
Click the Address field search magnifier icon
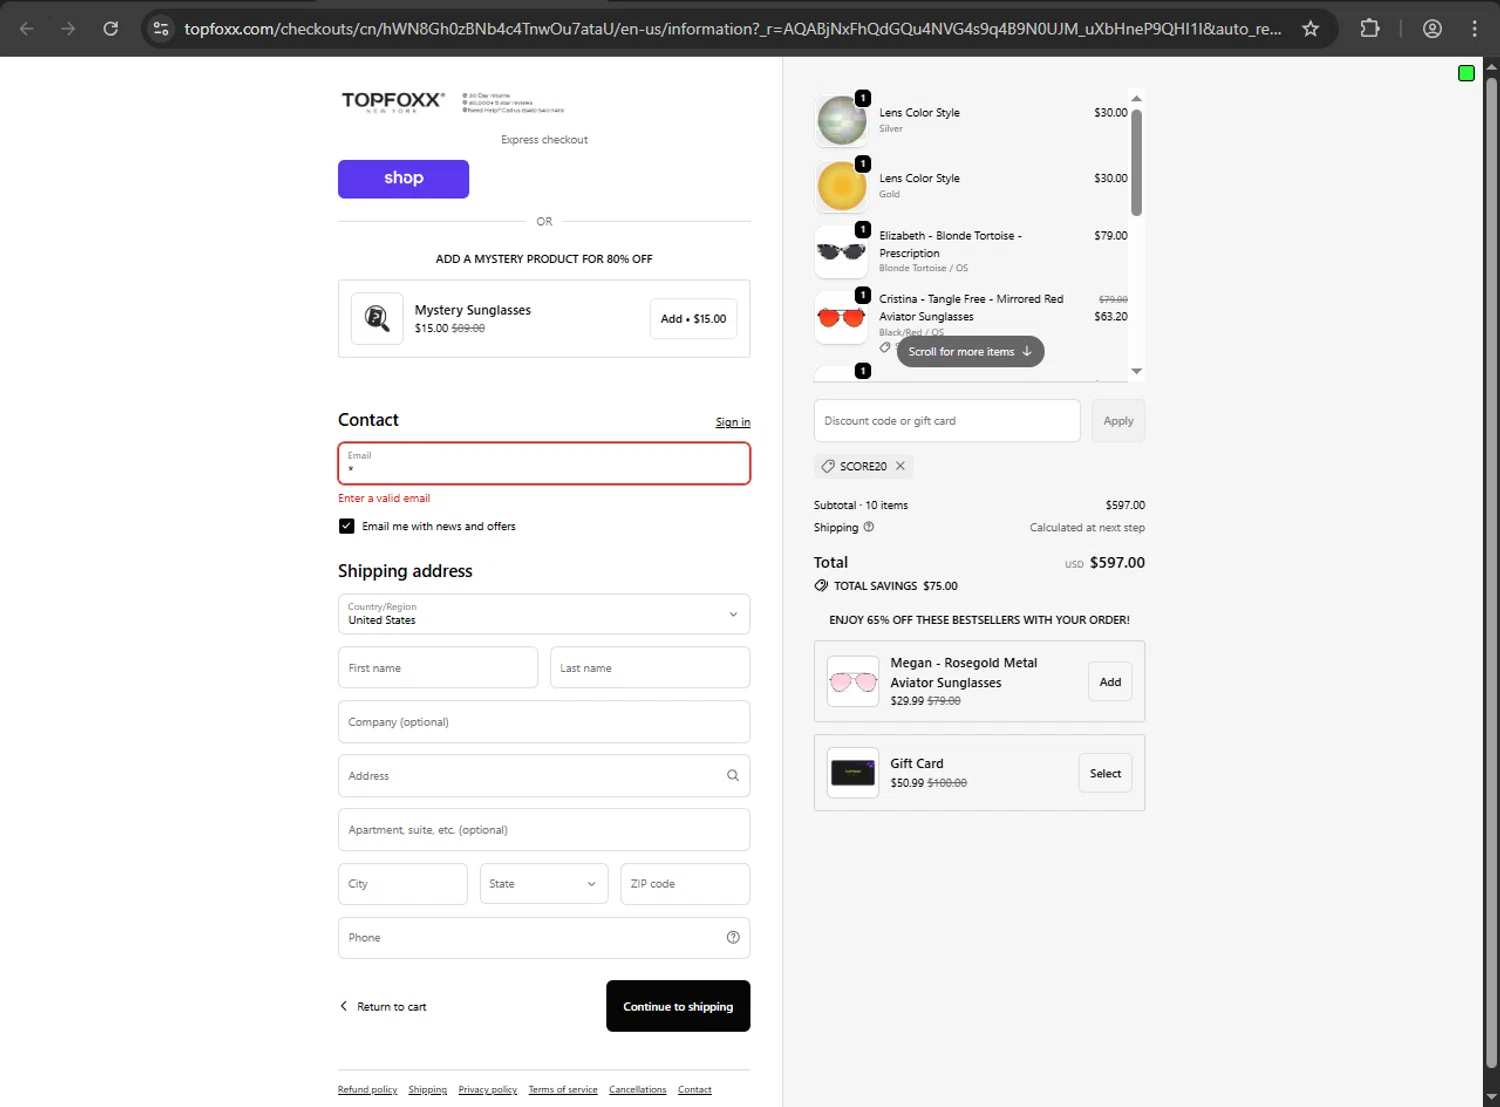tap(733, 775)
